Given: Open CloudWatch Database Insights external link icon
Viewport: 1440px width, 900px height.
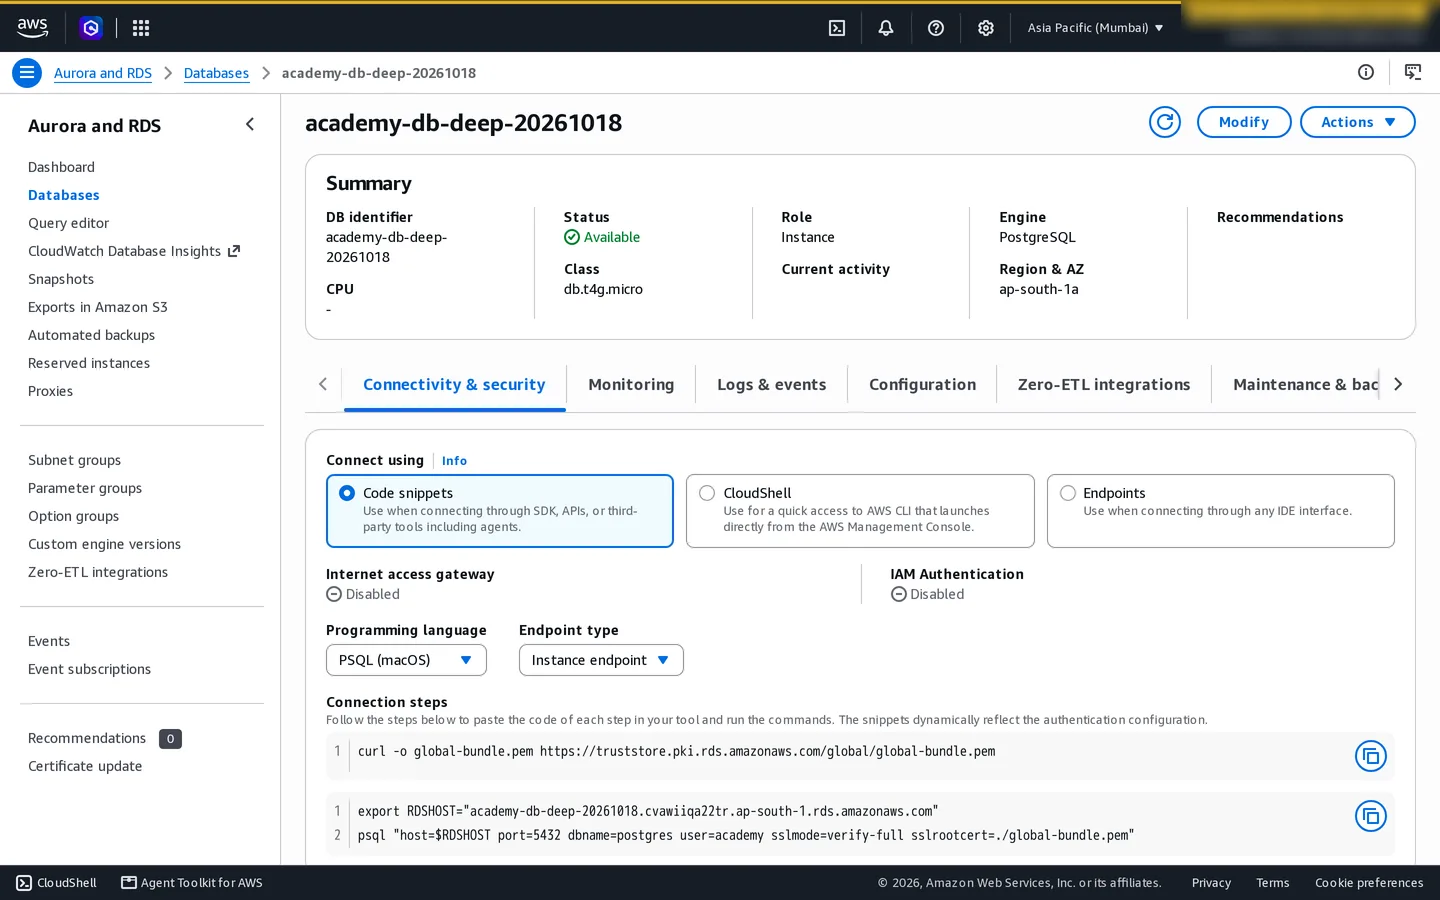Looking at the screenshot, I should tap(234, 251).
